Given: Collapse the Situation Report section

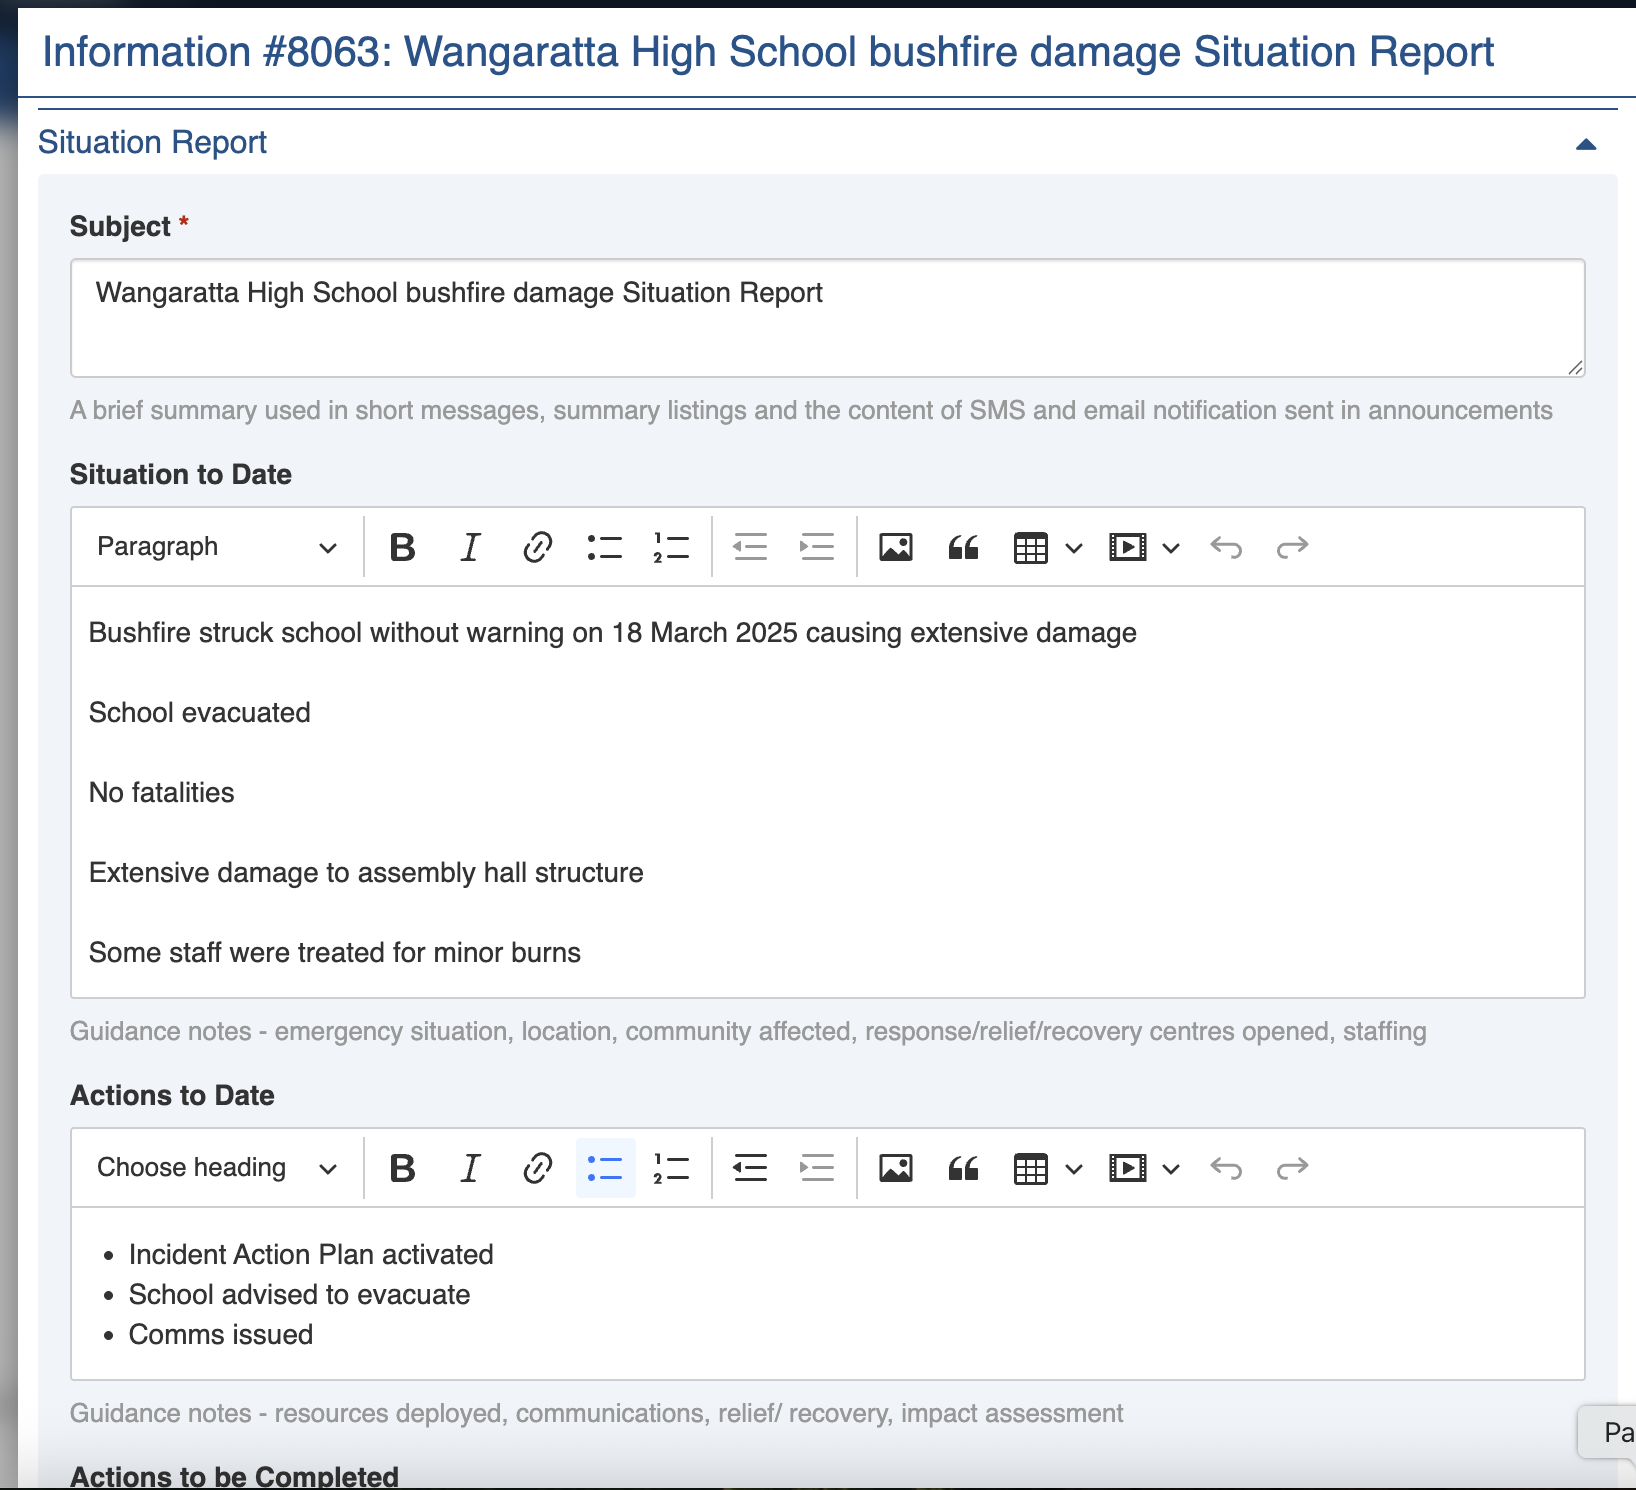Looking at the screenshot, I should 1585,144.
